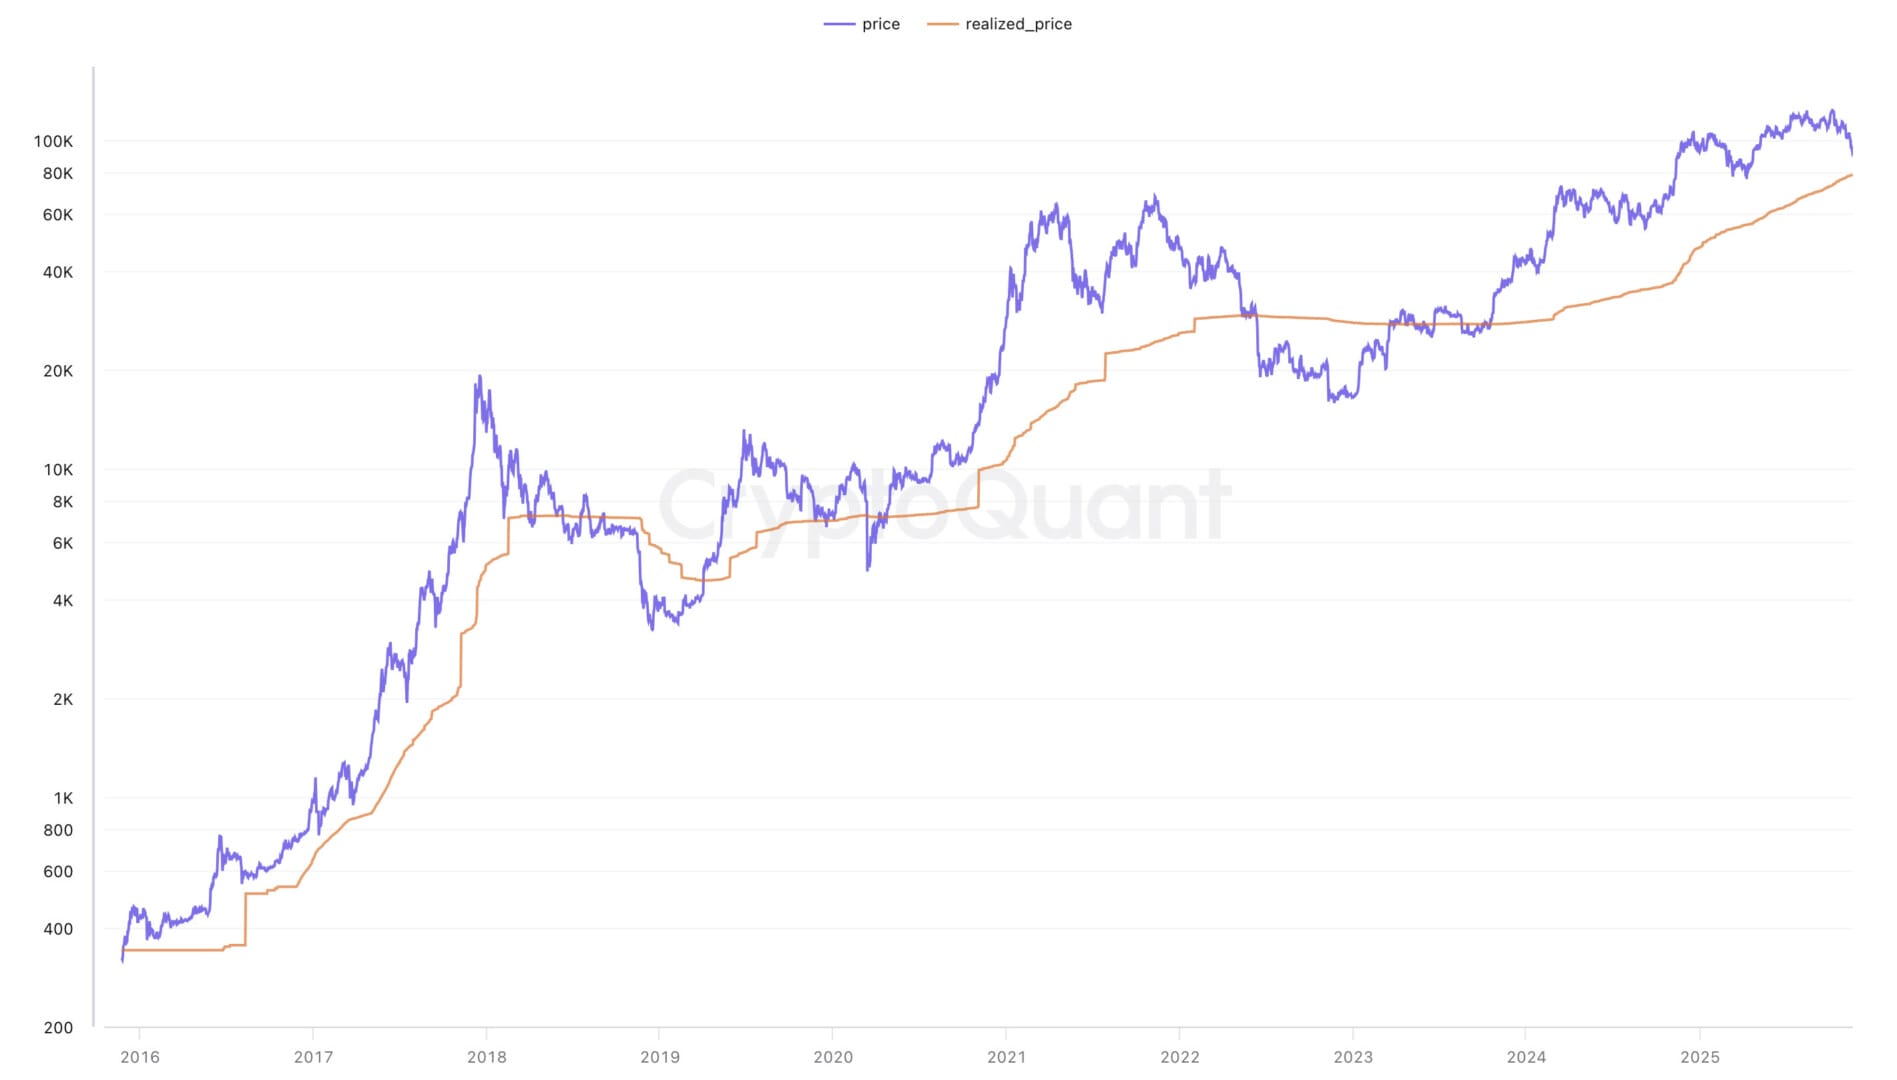Click the 2023 x-axis tick label
The height and width of the screenshot is (1080, 1897).
(x=1353, y=1057)
